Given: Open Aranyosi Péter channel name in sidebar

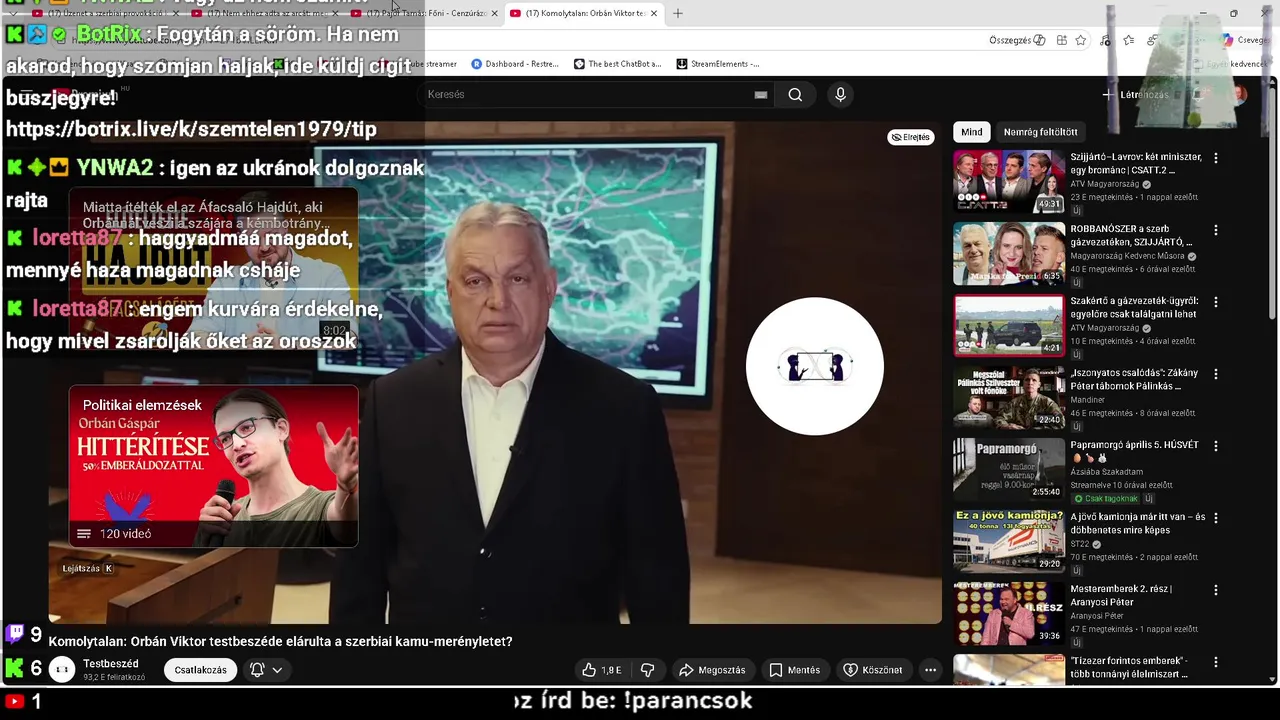Looking at the screenshot, I should pyautogui.click(x=1098, y=616).
